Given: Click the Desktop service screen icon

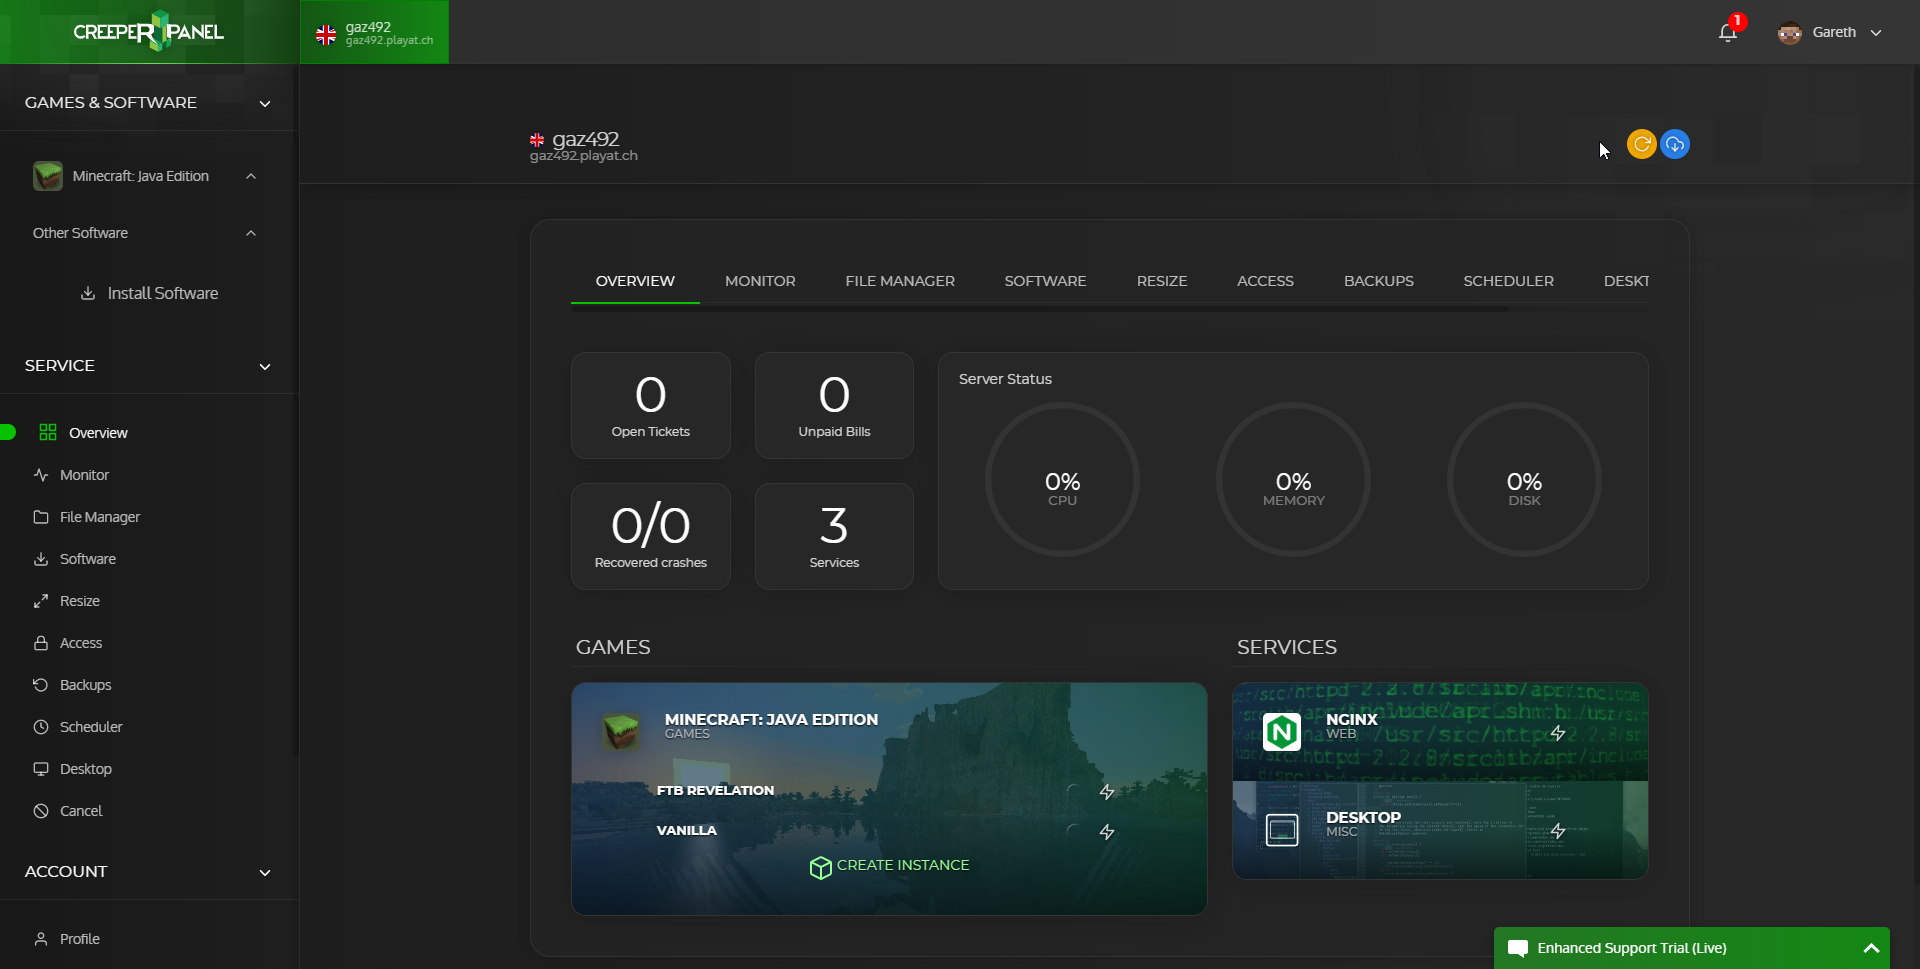Looking at the screenshot, I should [1282, 830].
